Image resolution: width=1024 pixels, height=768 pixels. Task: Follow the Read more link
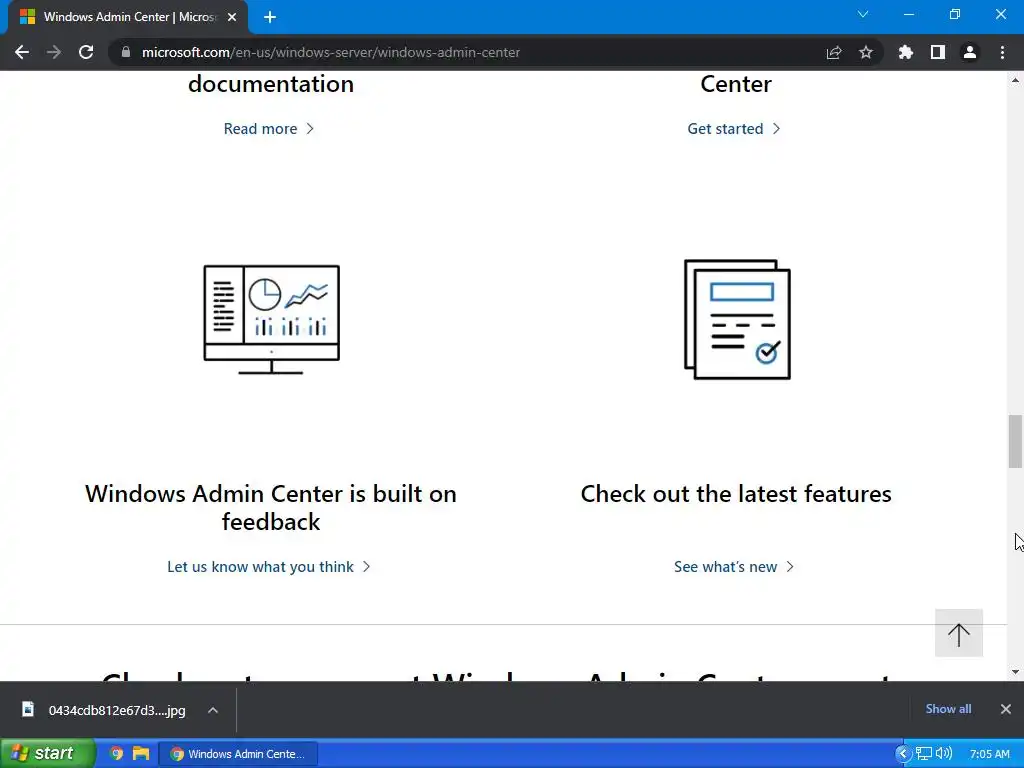pos(268,129)
